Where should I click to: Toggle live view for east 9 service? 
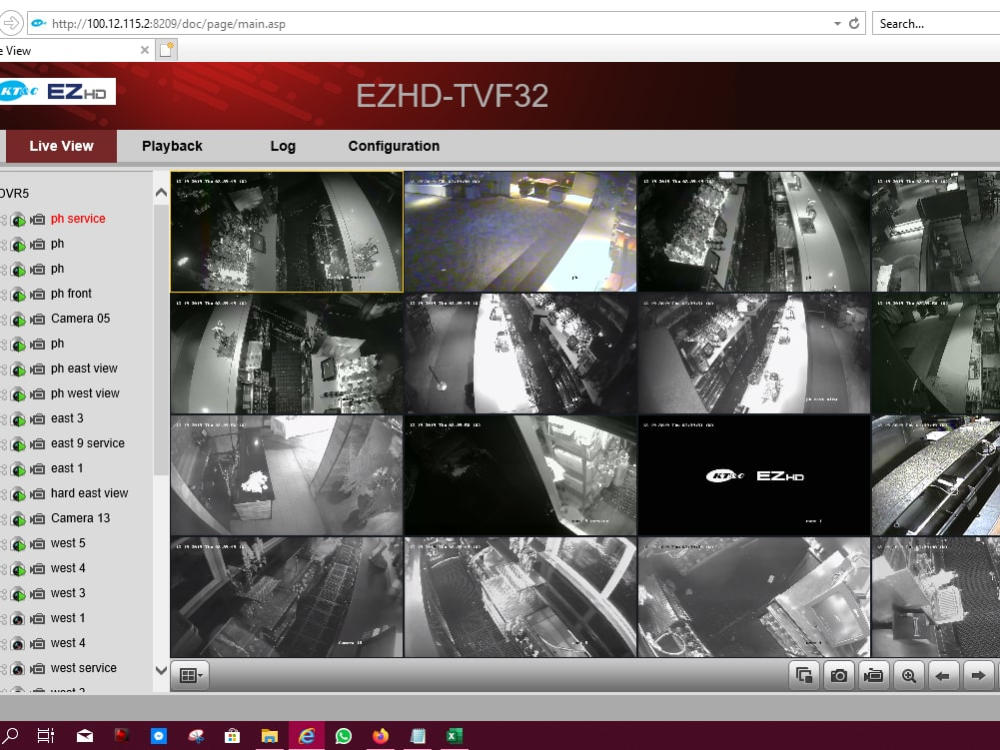(x=18, y=445)
